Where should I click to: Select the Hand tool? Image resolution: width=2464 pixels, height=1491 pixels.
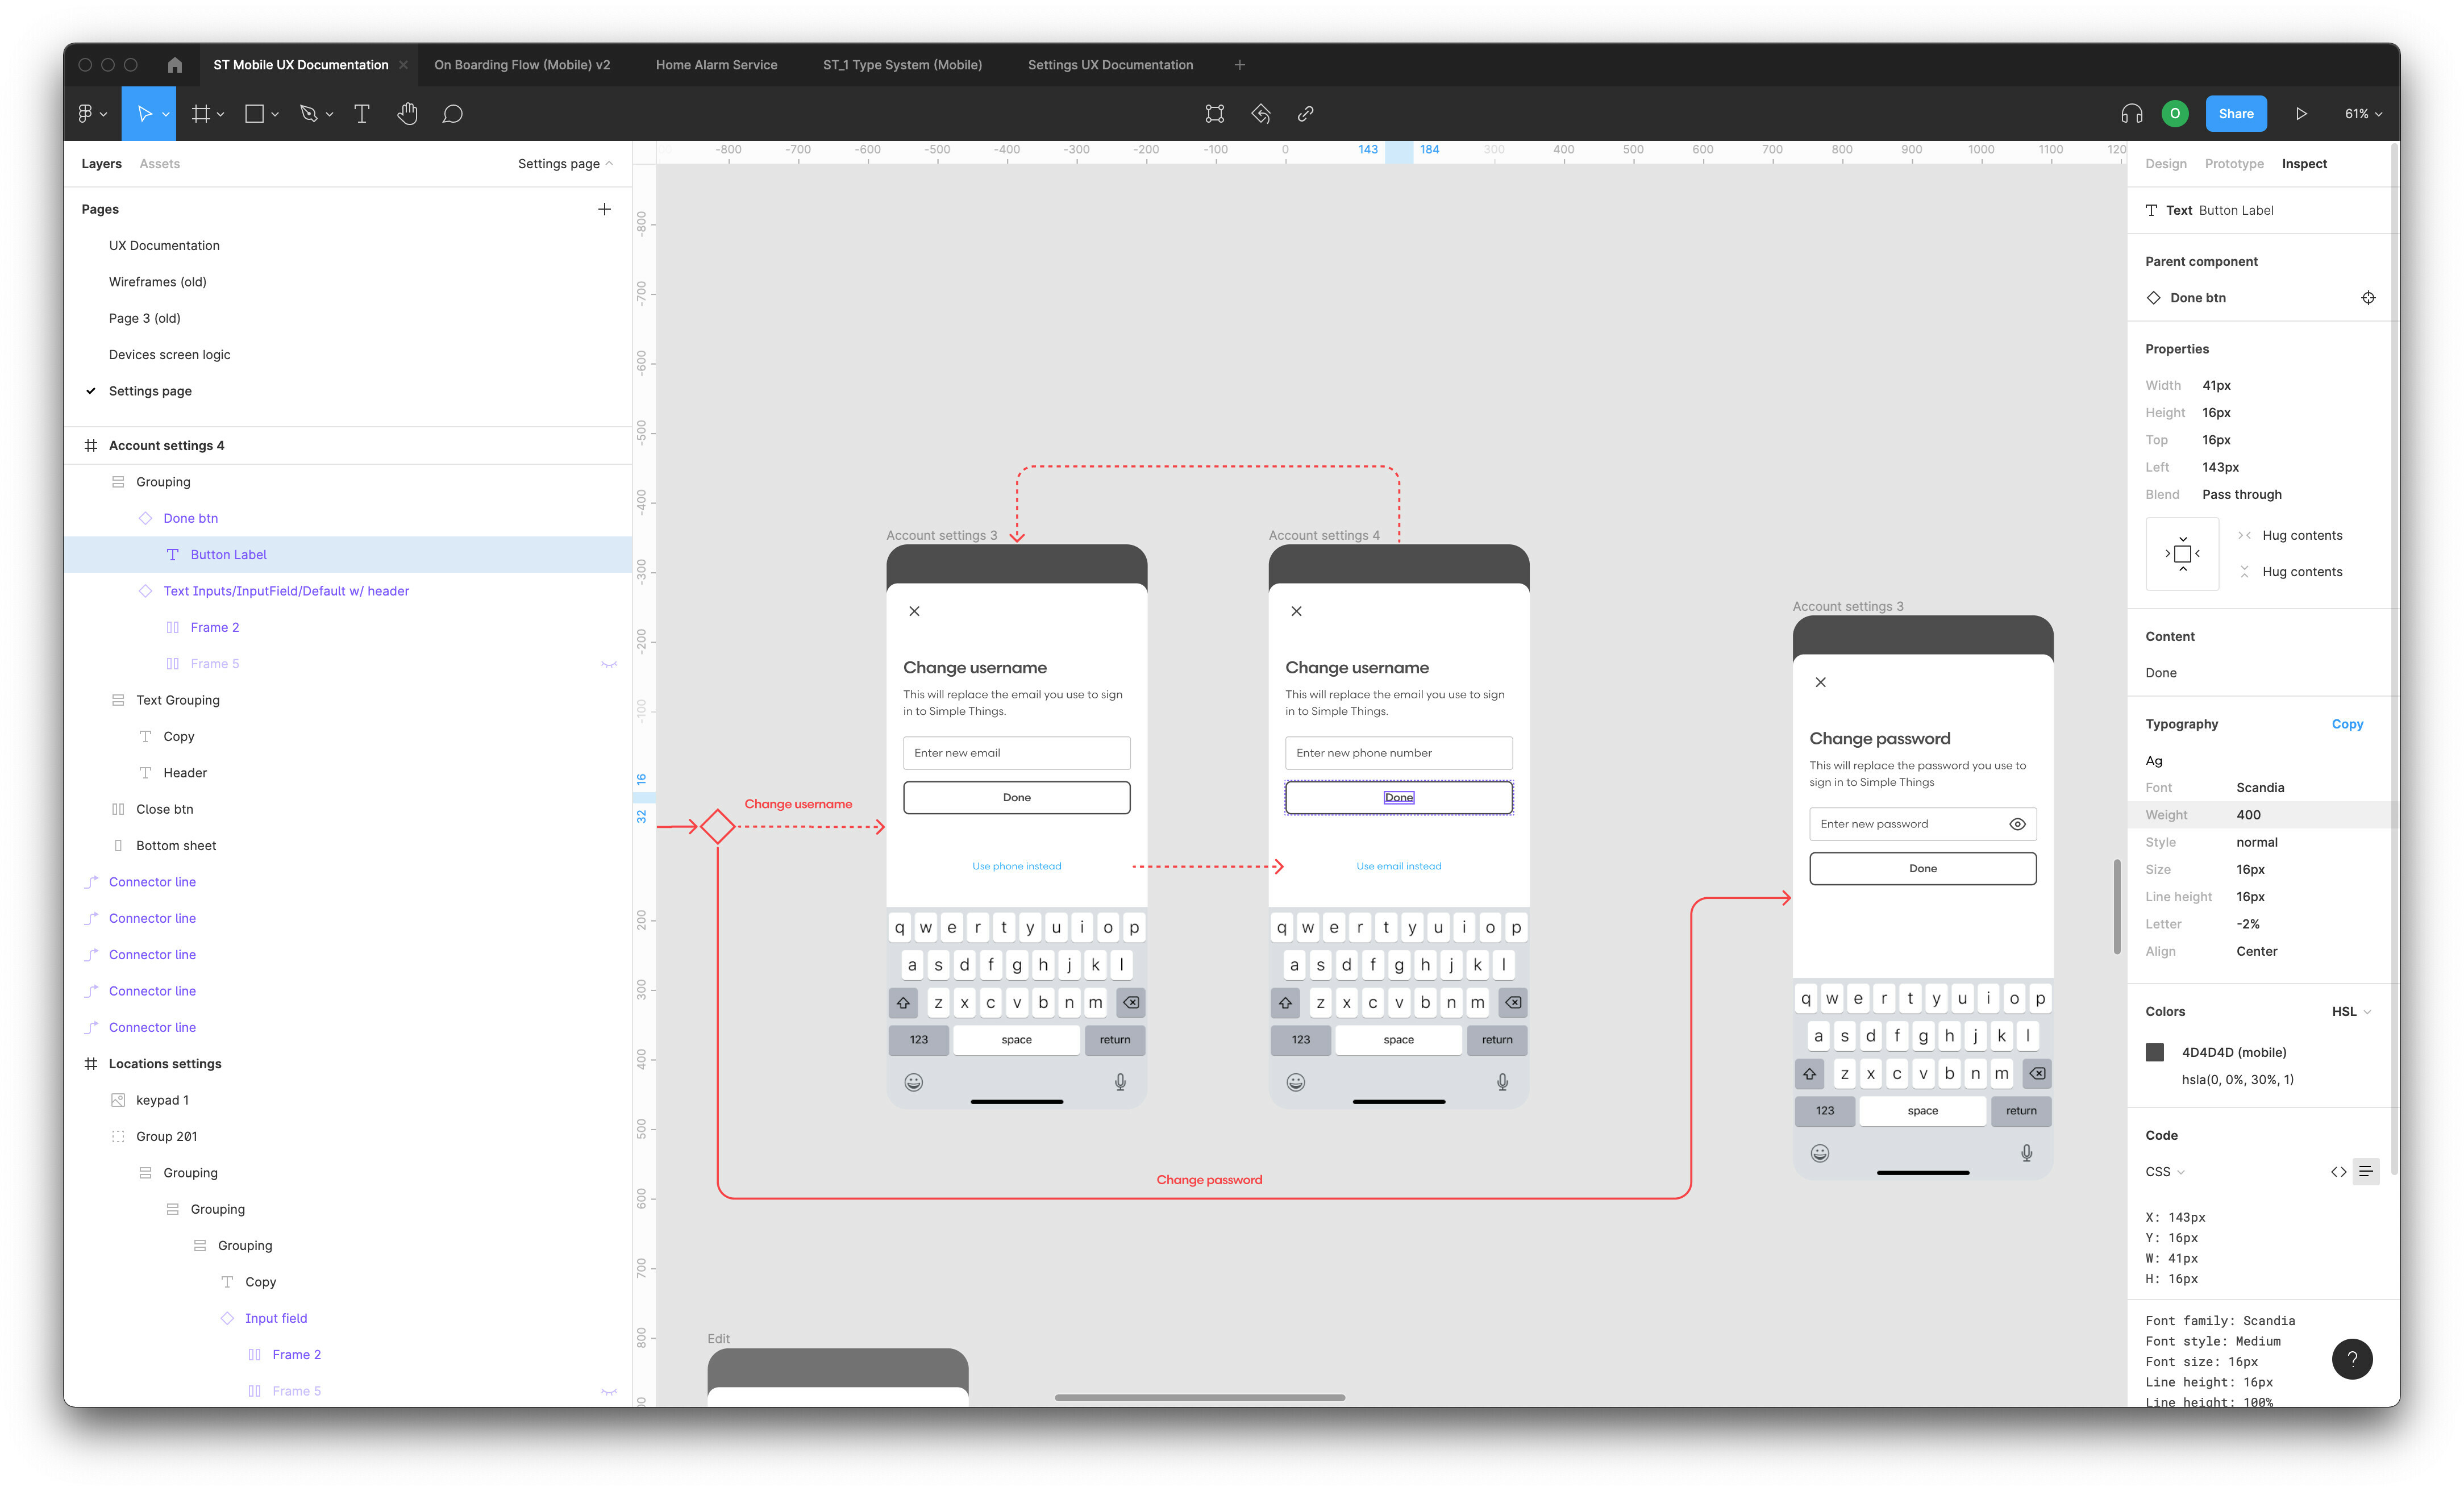(407, 114)
